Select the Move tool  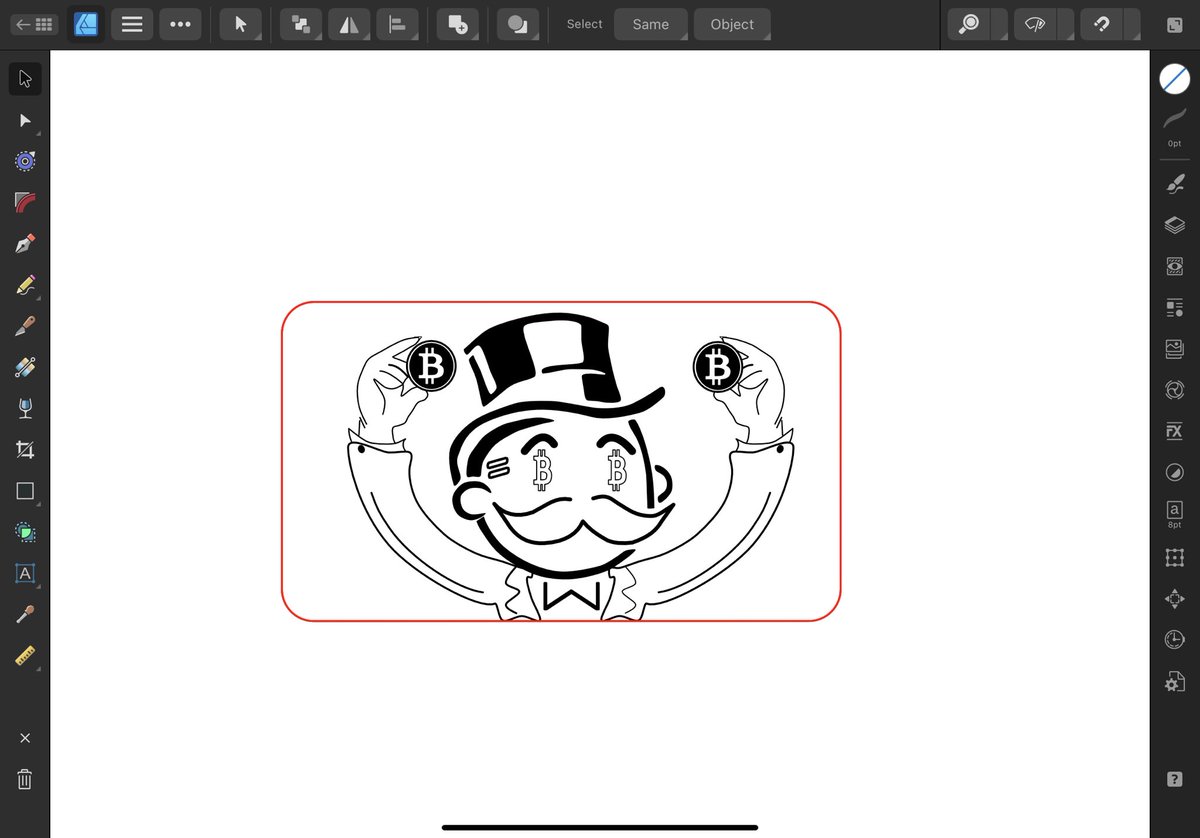(x=25, y=78)
